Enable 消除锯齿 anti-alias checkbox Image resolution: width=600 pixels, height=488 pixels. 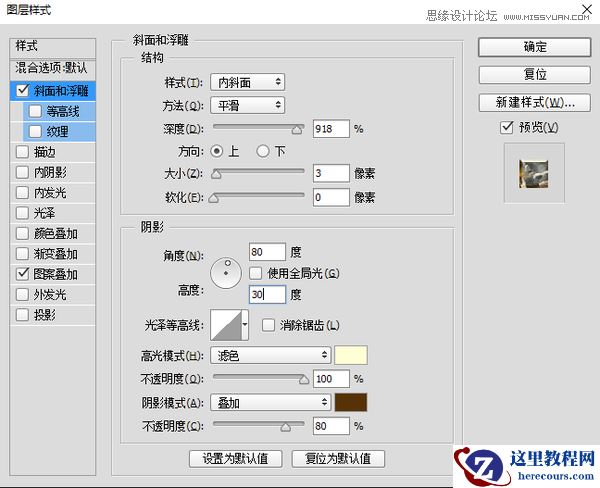click(x=268, y=325)
